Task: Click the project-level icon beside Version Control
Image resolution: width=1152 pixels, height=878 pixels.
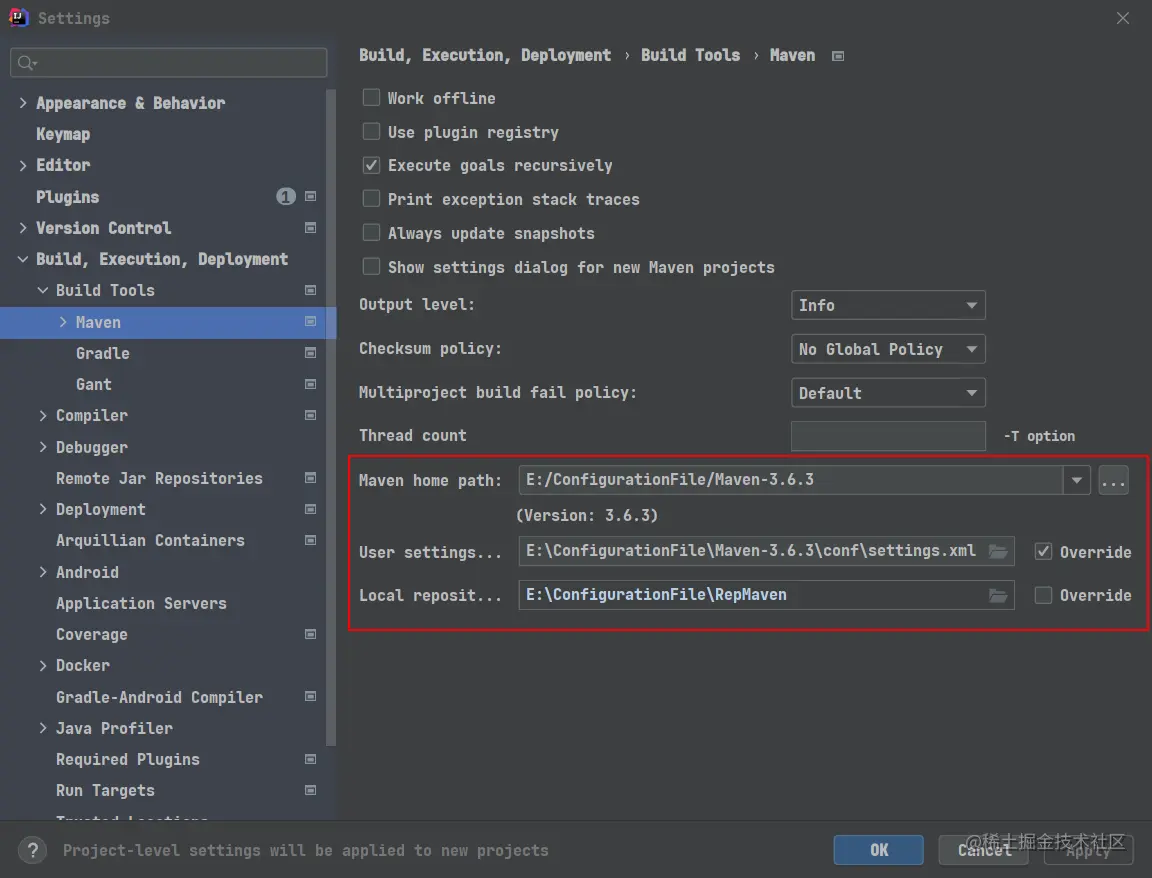Action: (x=311, y=228)
